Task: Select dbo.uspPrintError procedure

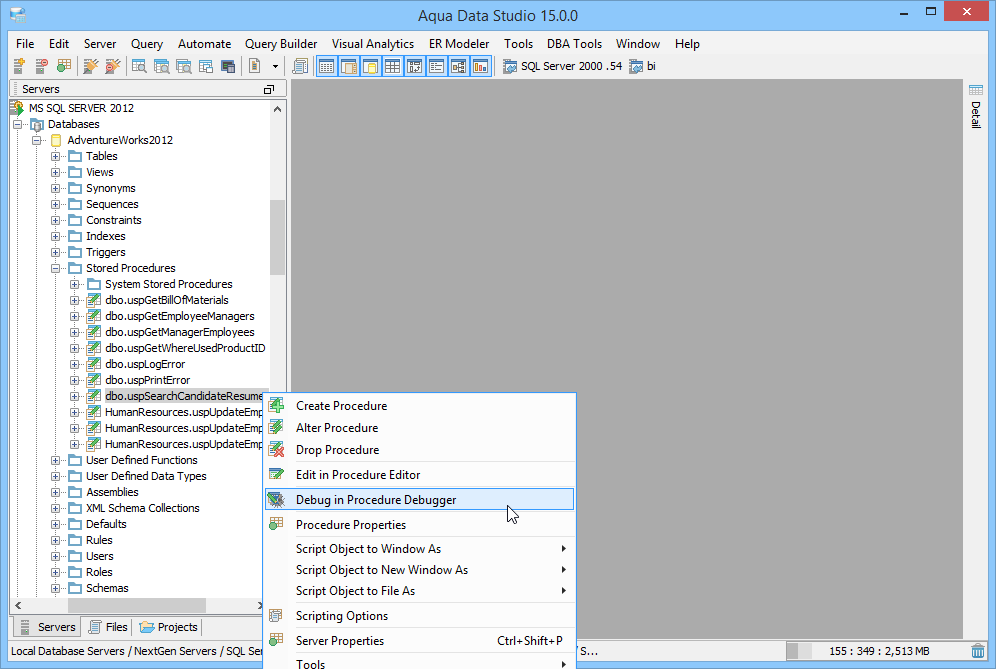Action: [x=147, y=380]
